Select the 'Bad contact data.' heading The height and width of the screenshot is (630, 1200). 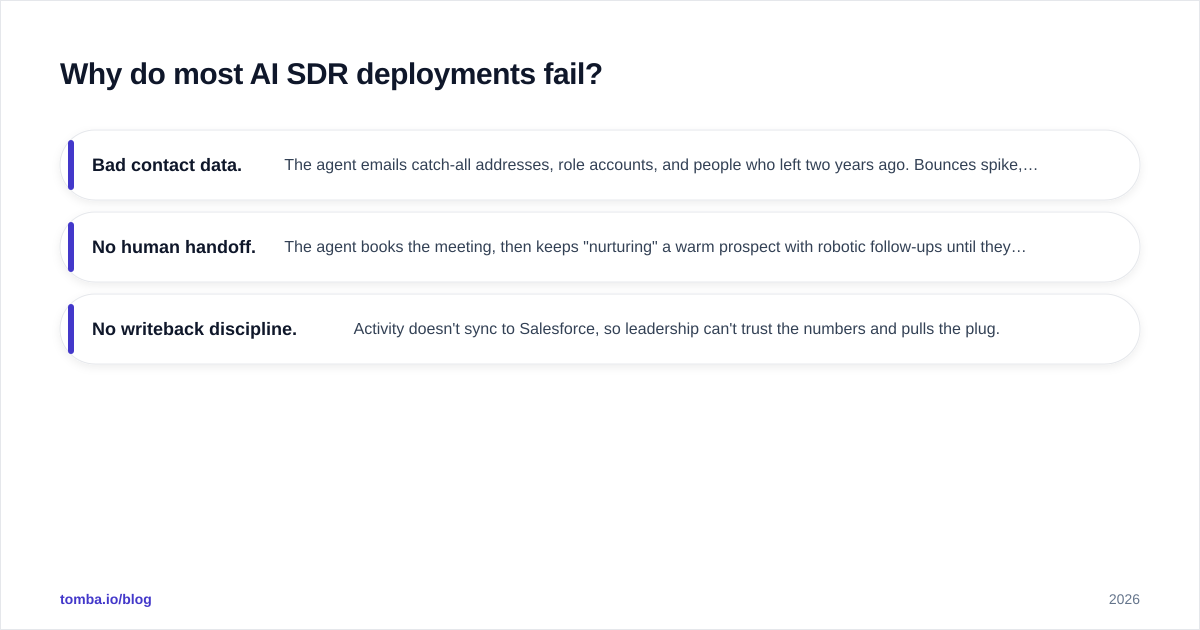click(x=167, y=165)
